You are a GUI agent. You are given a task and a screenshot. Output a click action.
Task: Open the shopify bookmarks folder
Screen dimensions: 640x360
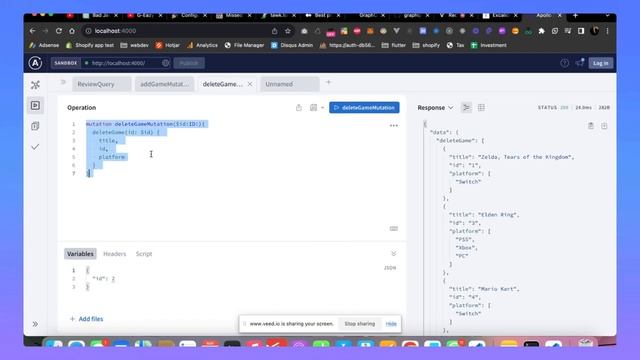pyautogui.click(x=426, y=45)
